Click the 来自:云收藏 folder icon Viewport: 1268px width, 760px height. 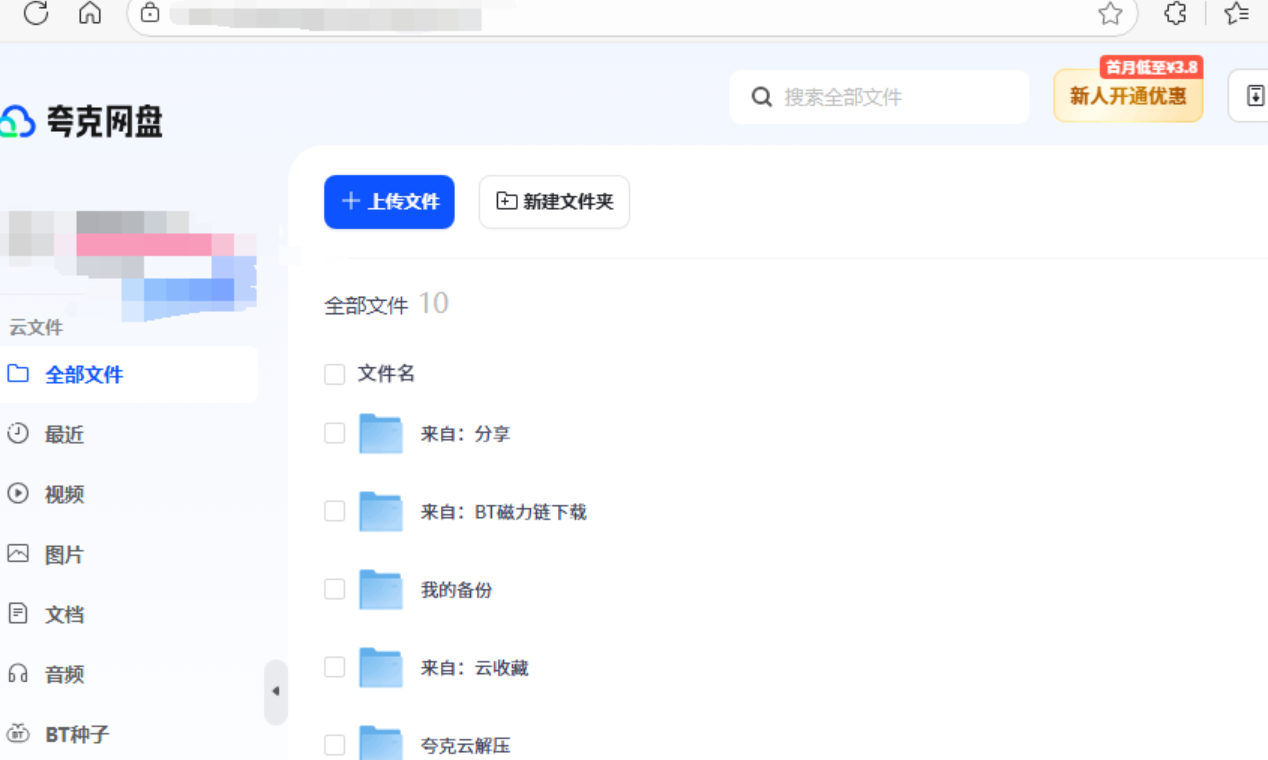381,667
